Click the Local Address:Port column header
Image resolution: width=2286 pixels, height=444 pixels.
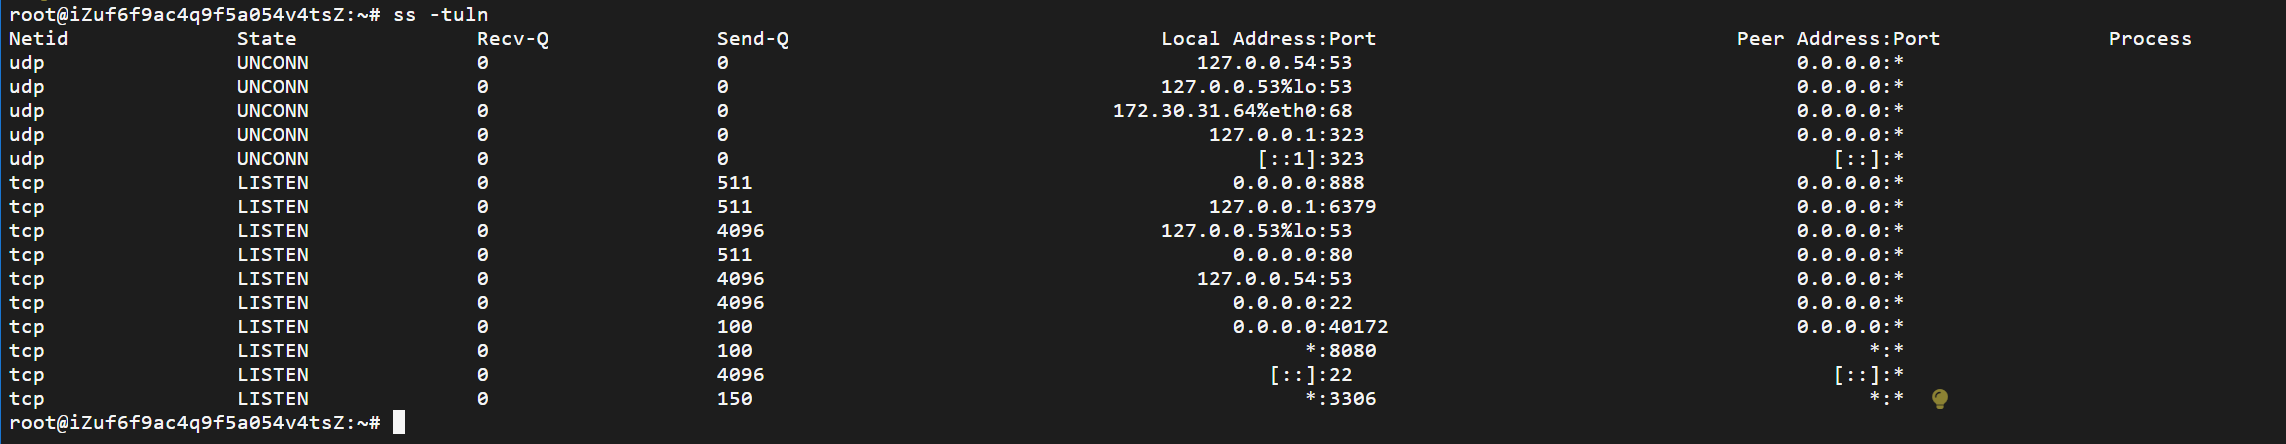coord(1268,39)
